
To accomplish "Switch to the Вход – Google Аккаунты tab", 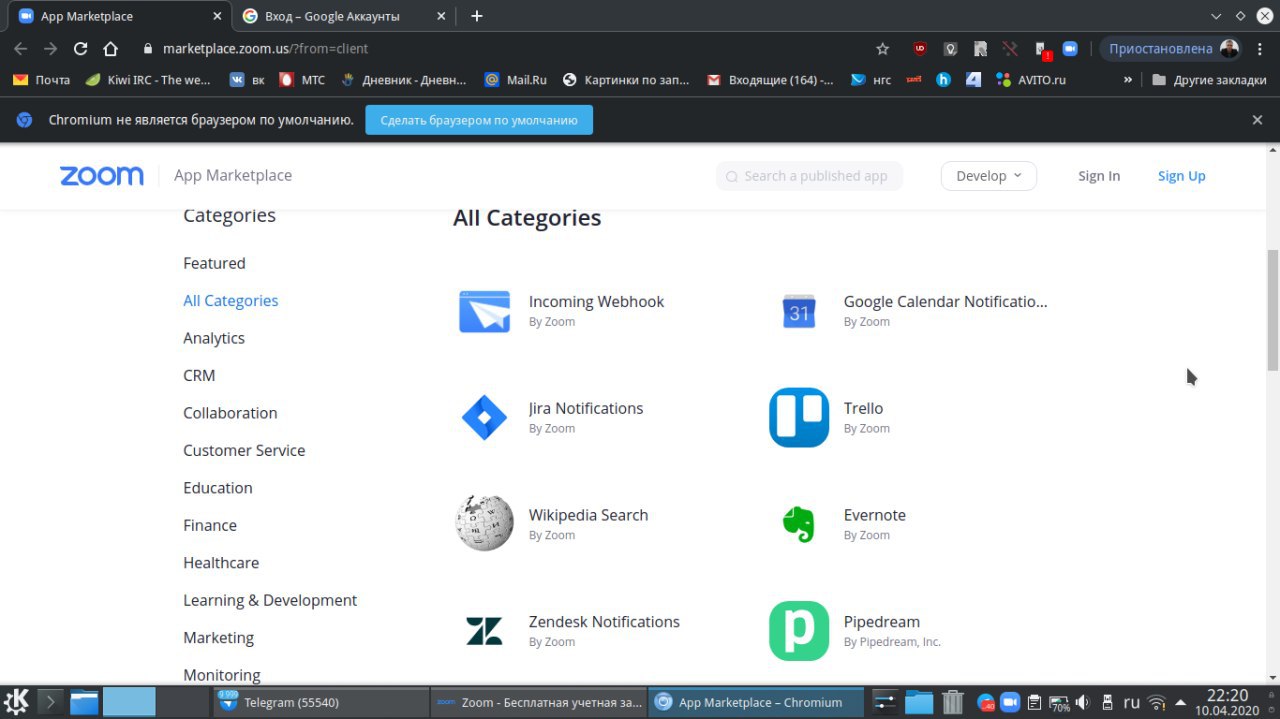I will click(x=341, y=16).
